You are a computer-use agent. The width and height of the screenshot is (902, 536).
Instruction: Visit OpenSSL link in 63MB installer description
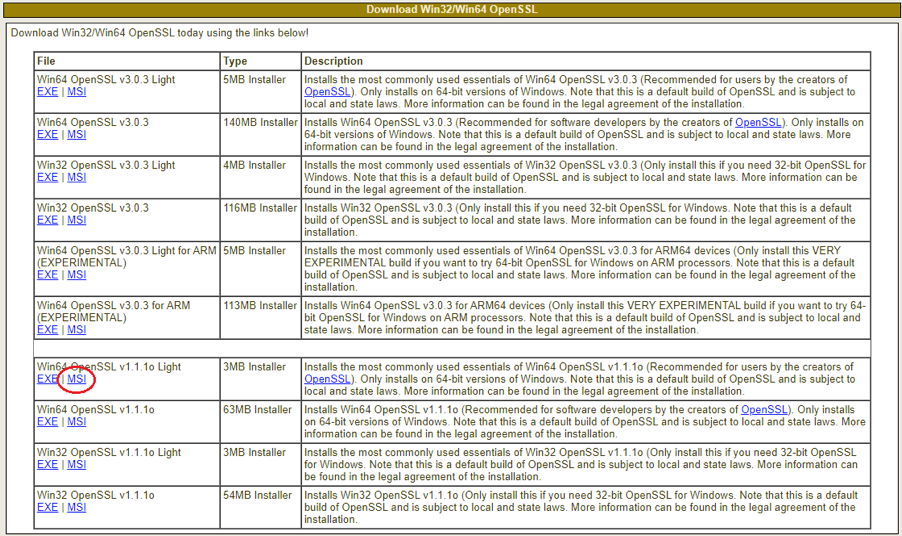point(764,410)
